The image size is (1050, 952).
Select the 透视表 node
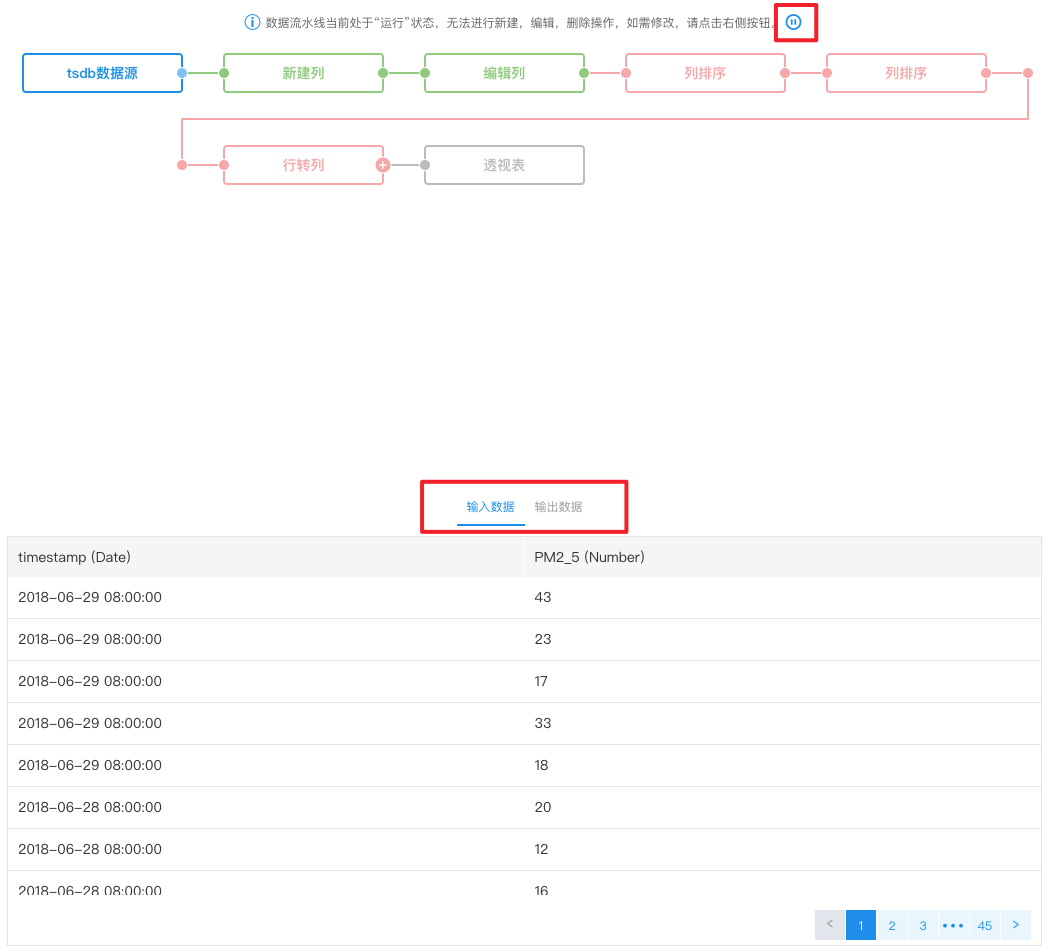tap(504, 165)
